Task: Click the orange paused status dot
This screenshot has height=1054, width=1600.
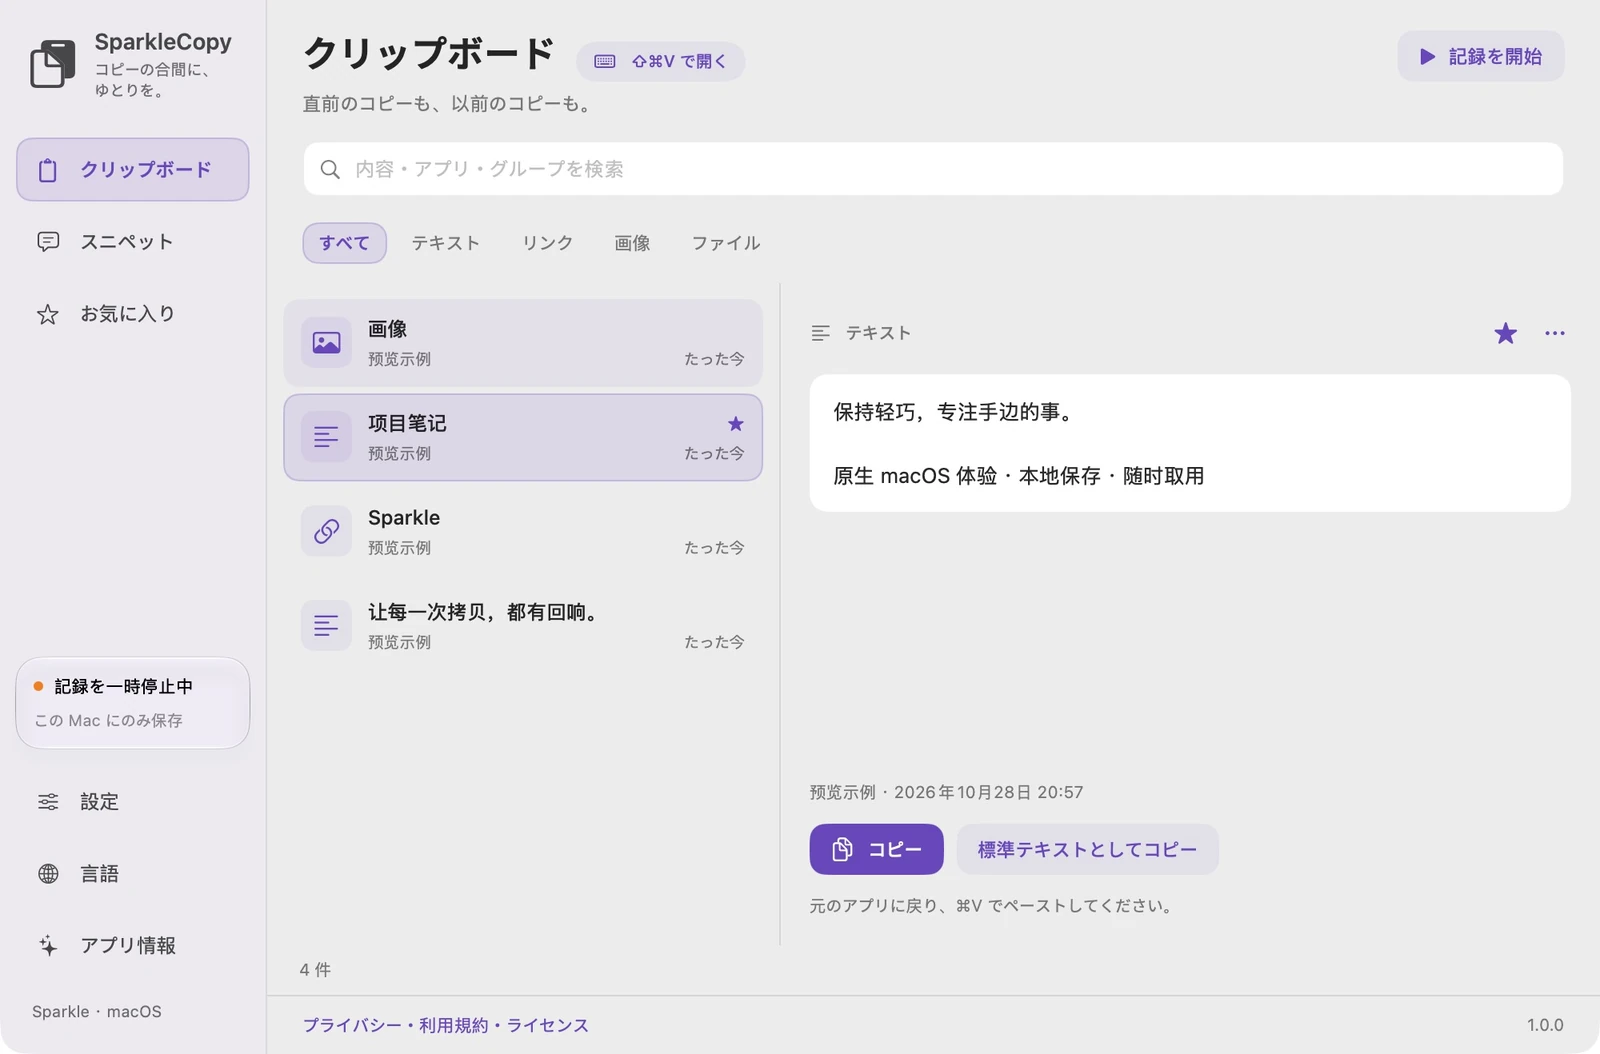Action: [x=38, y=686]
